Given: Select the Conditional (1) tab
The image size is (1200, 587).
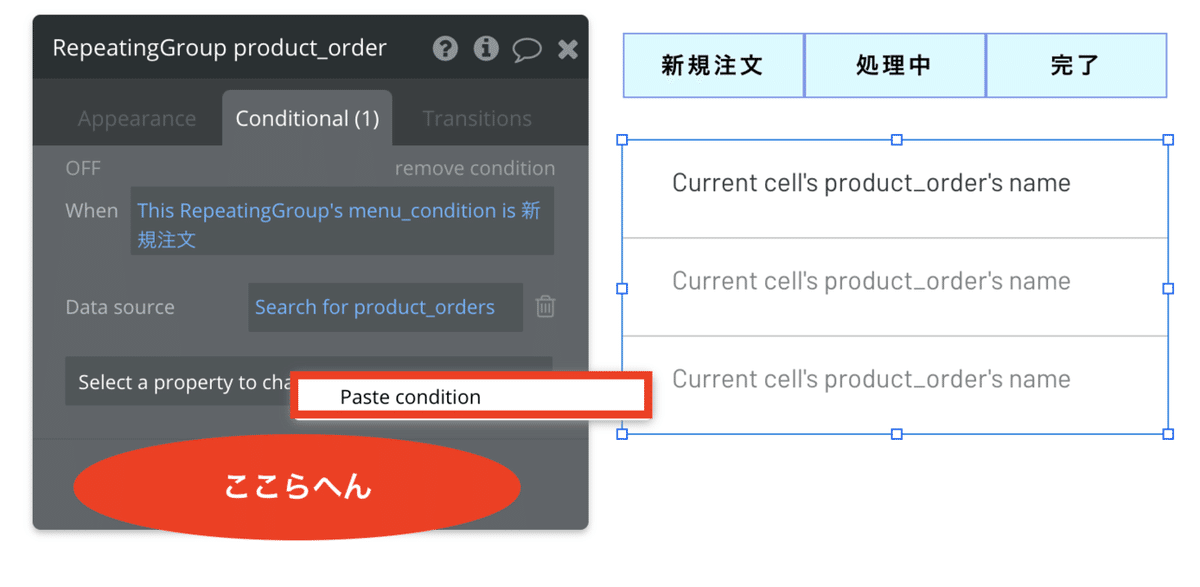Looking at the screenshot, I should coord(307,118).
